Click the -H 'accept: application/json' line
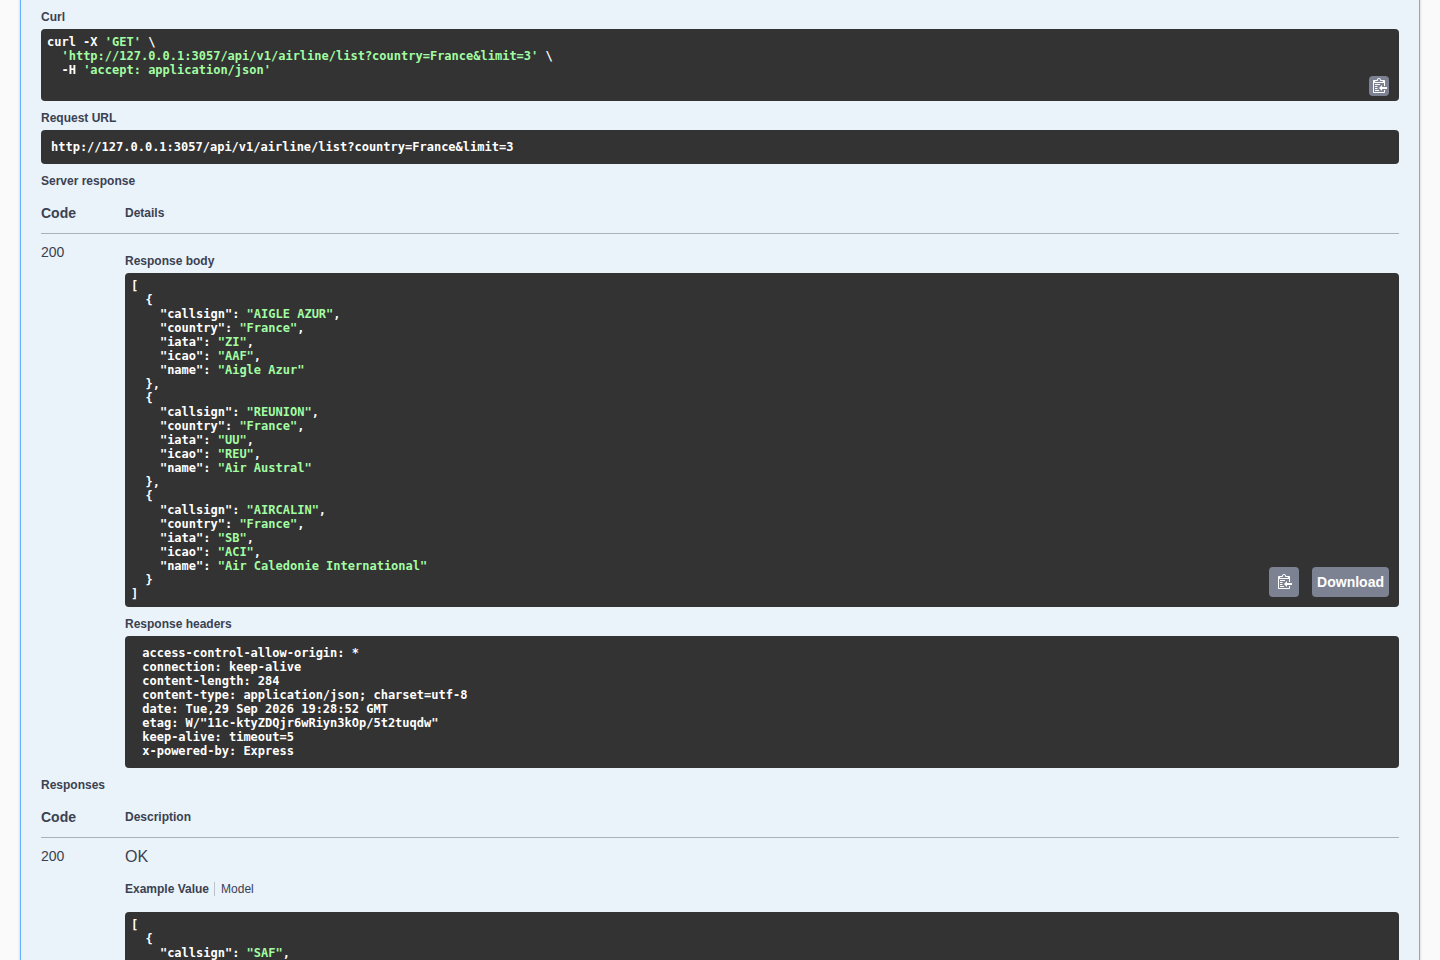The image size is (1440, 960). [x=166, y=70]
